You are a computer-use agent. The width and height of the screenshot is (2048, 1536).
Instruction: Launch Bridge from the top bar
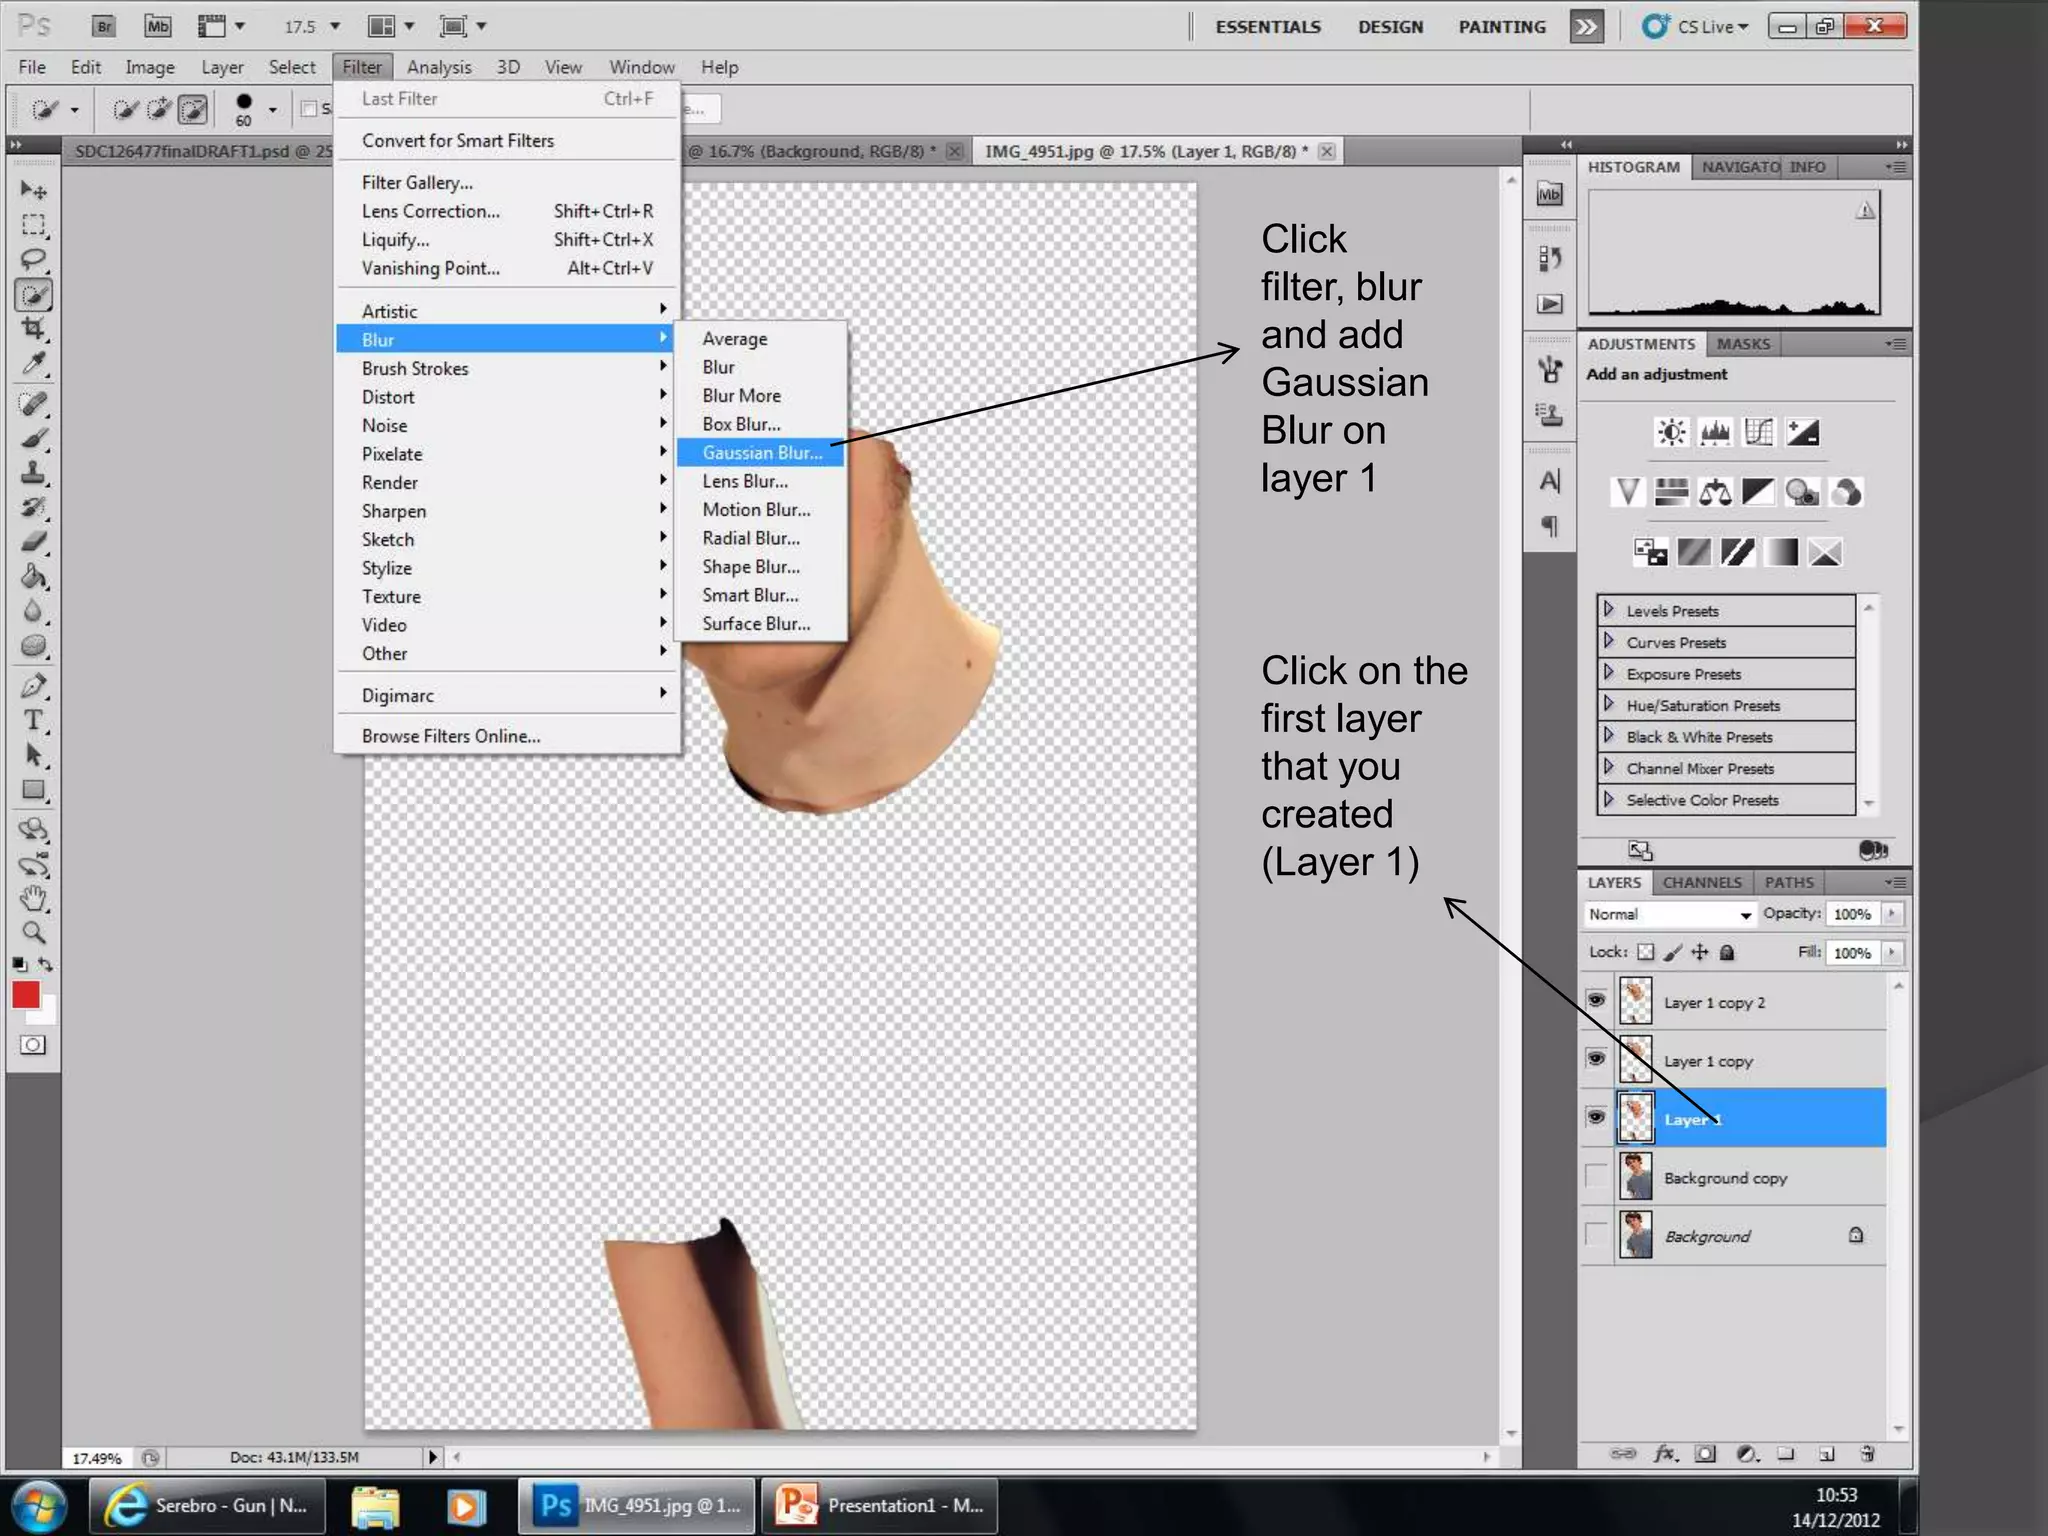[x=104, y=26]
